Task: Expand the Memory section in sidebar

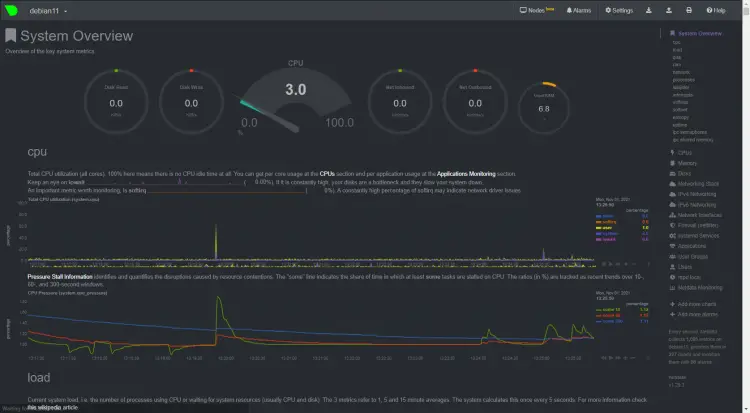Action: [x=687, y=163]
